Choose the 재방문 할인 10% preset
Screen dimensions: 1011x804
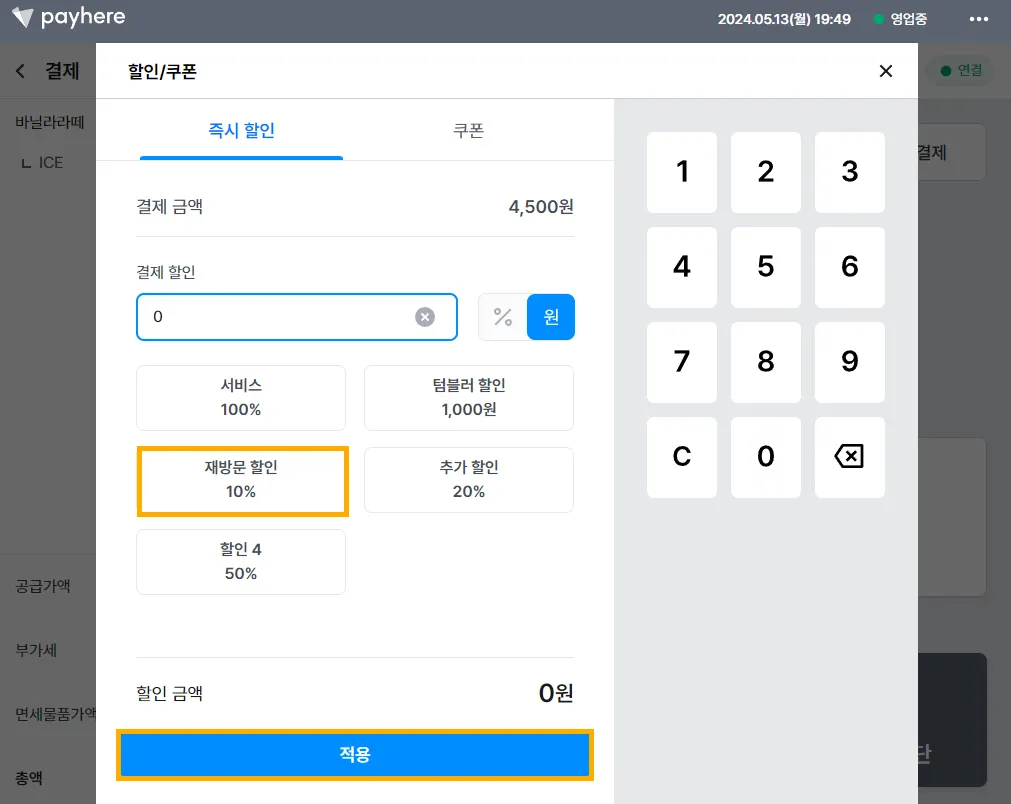[x=241, y=480]
